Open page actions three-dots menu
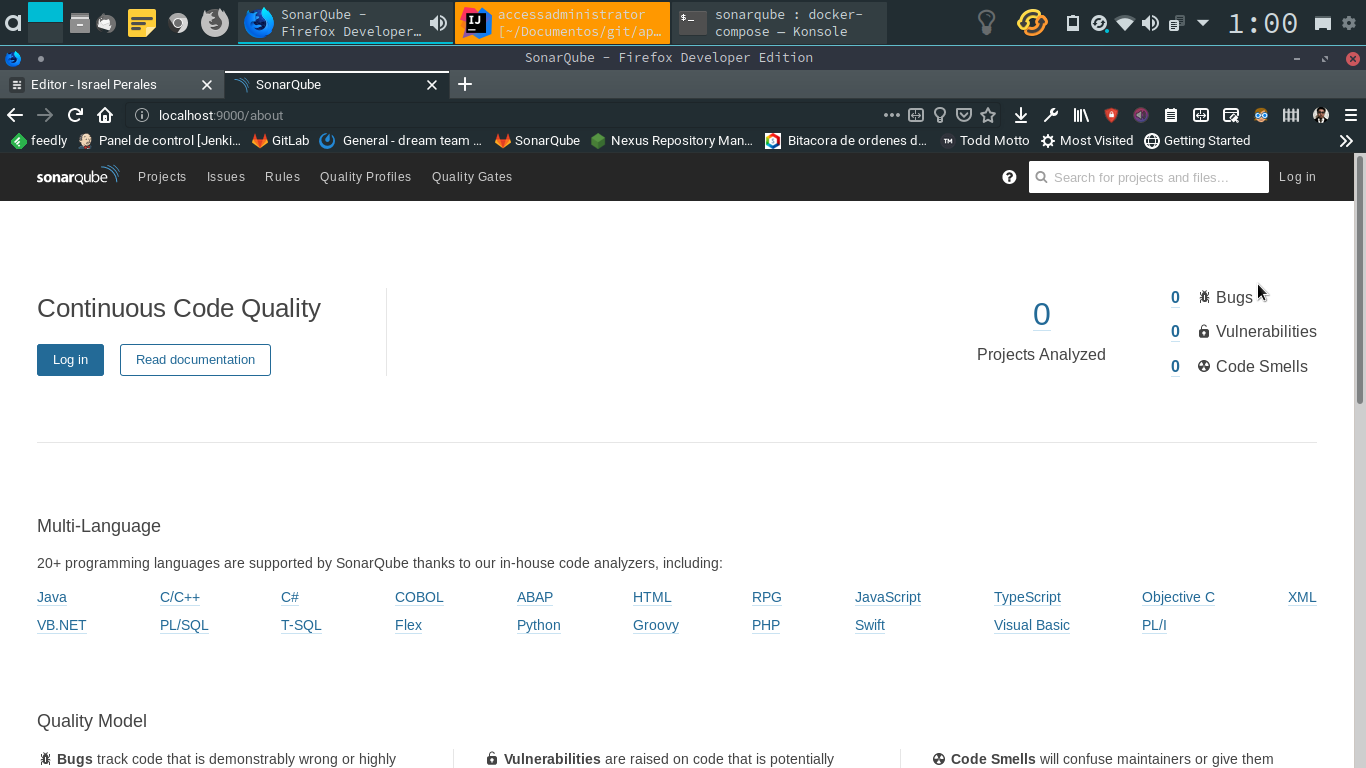The height and width of the screenshot is (768, 1366). (x=891, y=115)
